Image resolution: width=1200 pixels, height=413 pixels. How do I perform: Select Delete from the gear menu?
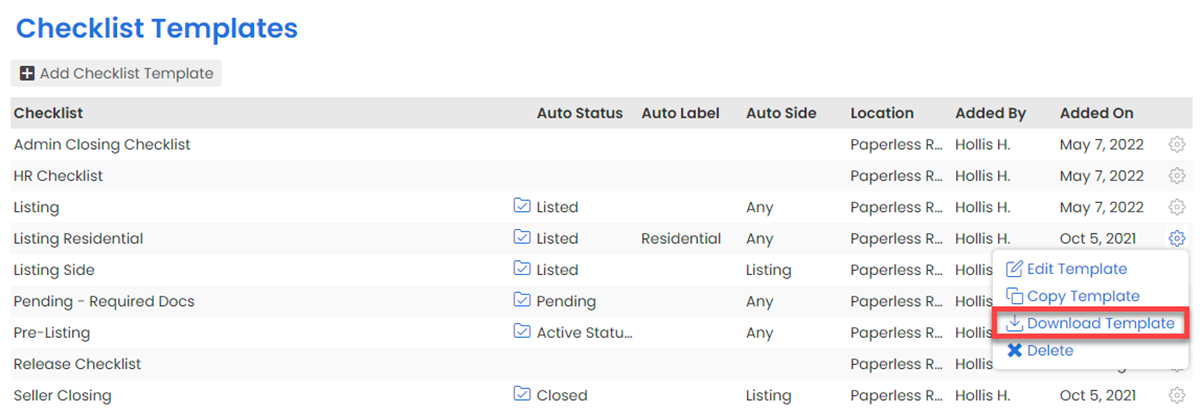(x=1049, y=350)
